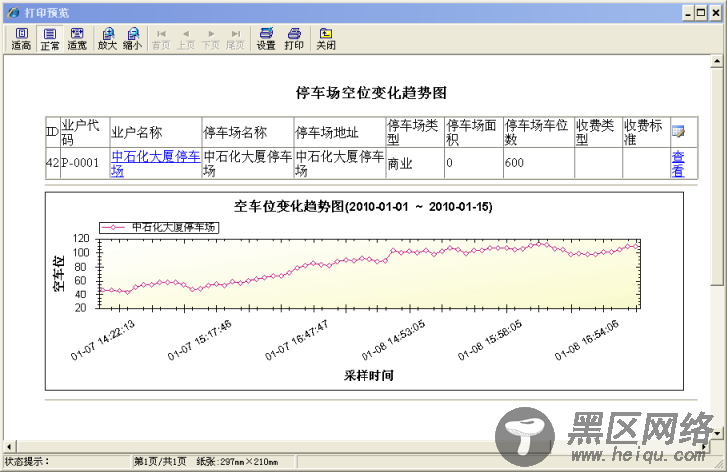Screen dimensions: 727x472
Task: Click the 适高 fit-height toolbar icon
Action: tap(21, 39)
